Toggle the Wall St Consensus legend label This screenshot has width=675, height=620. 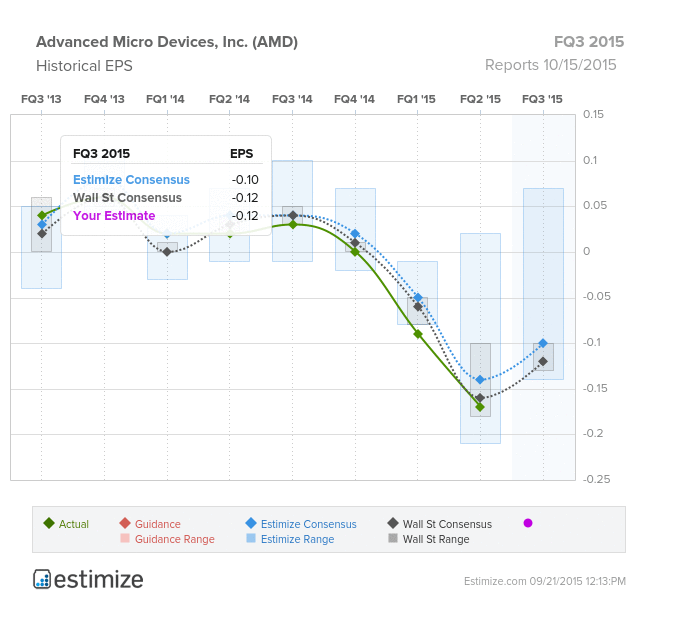[447, 524]
